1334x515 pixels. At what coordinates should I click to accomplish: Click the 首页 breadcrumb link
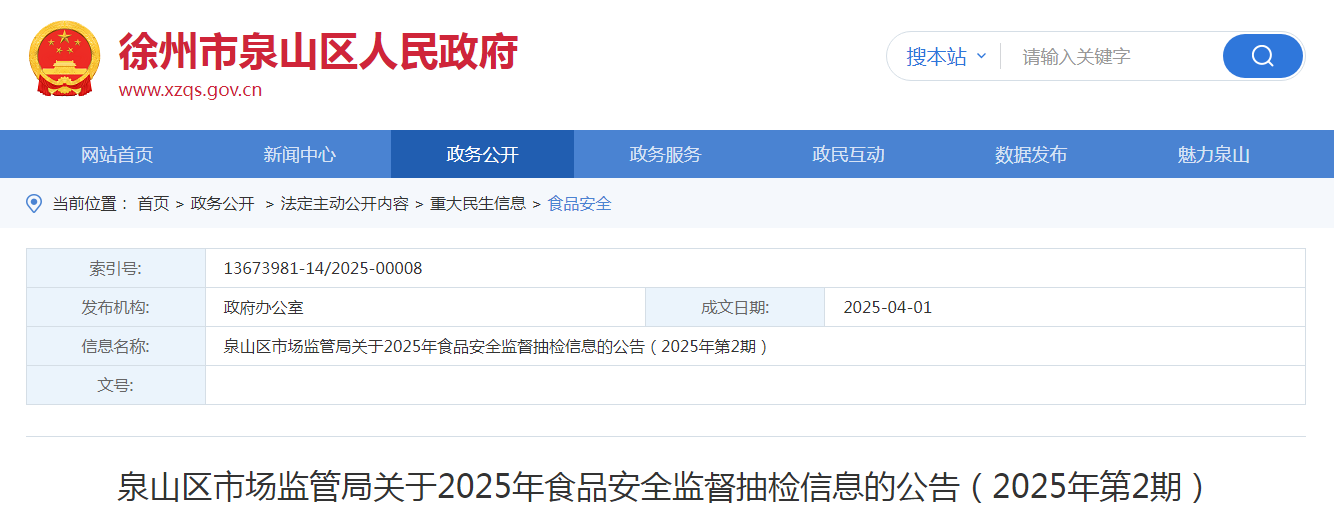pos(153,203)
